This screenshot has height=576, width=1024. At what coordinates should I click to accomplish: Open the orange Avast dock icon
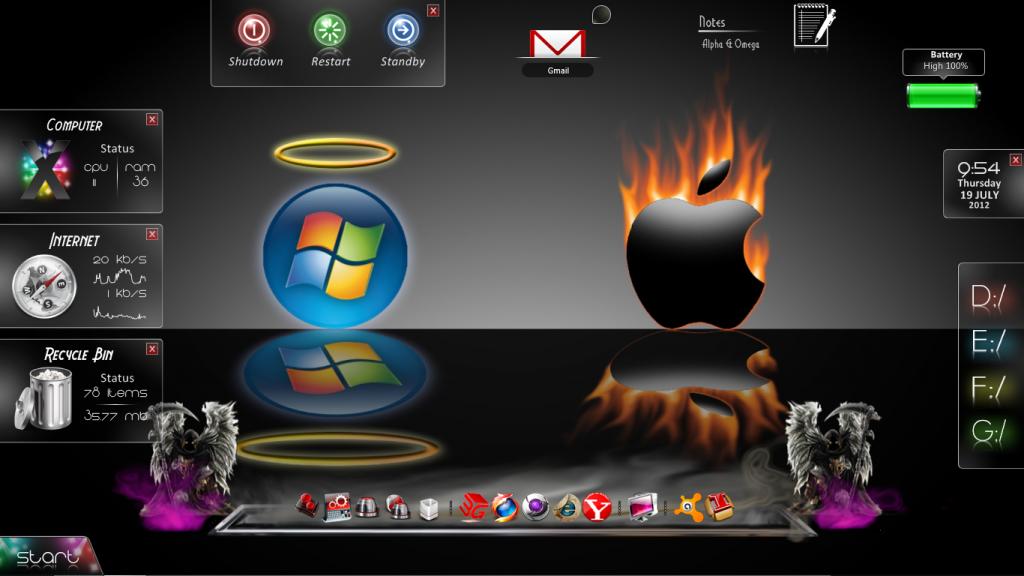(688, 507)
